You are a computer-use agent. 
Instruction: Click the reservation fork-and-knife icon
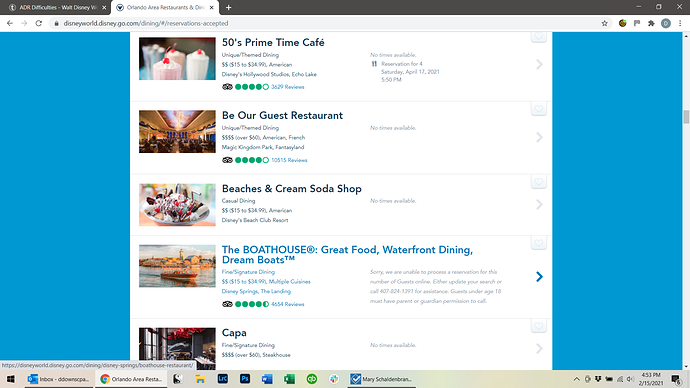pos(374,64)
